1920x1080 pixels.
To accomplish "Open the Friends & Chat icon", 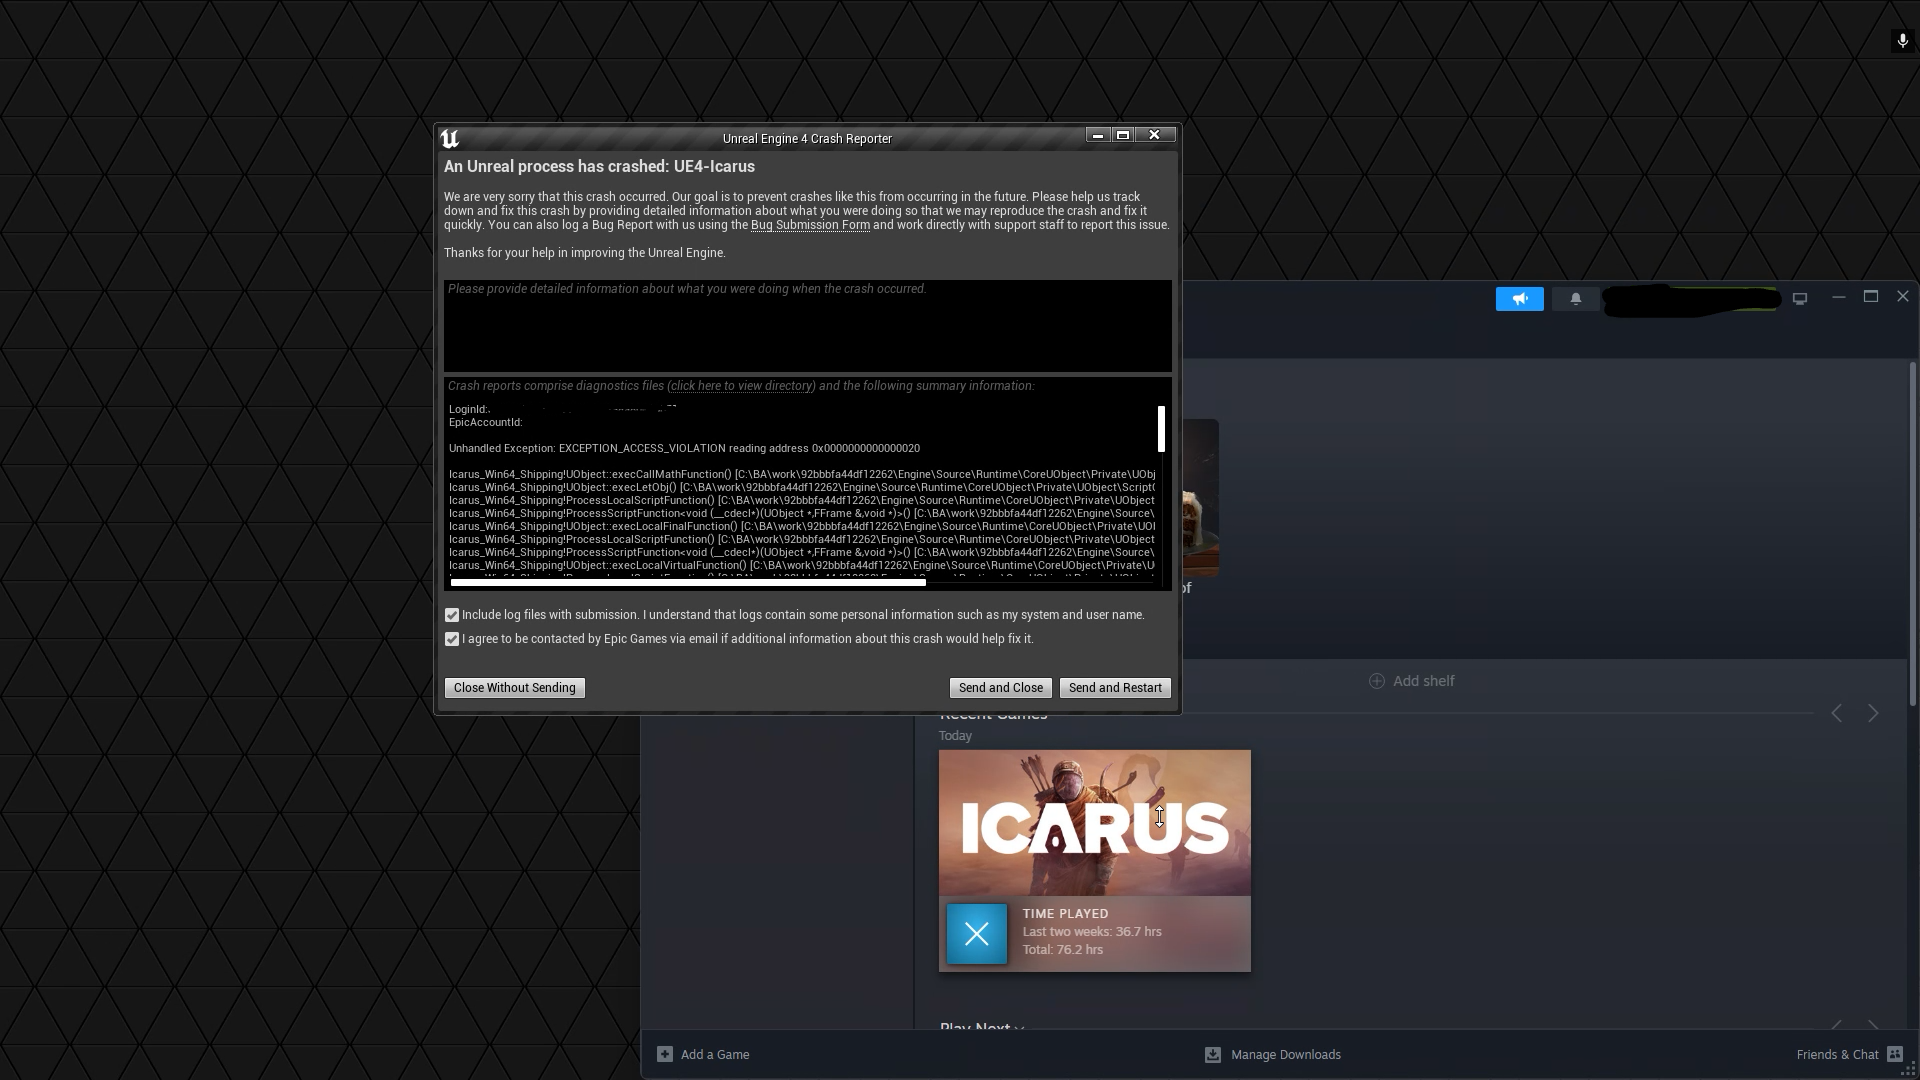I will 1894,1054.
